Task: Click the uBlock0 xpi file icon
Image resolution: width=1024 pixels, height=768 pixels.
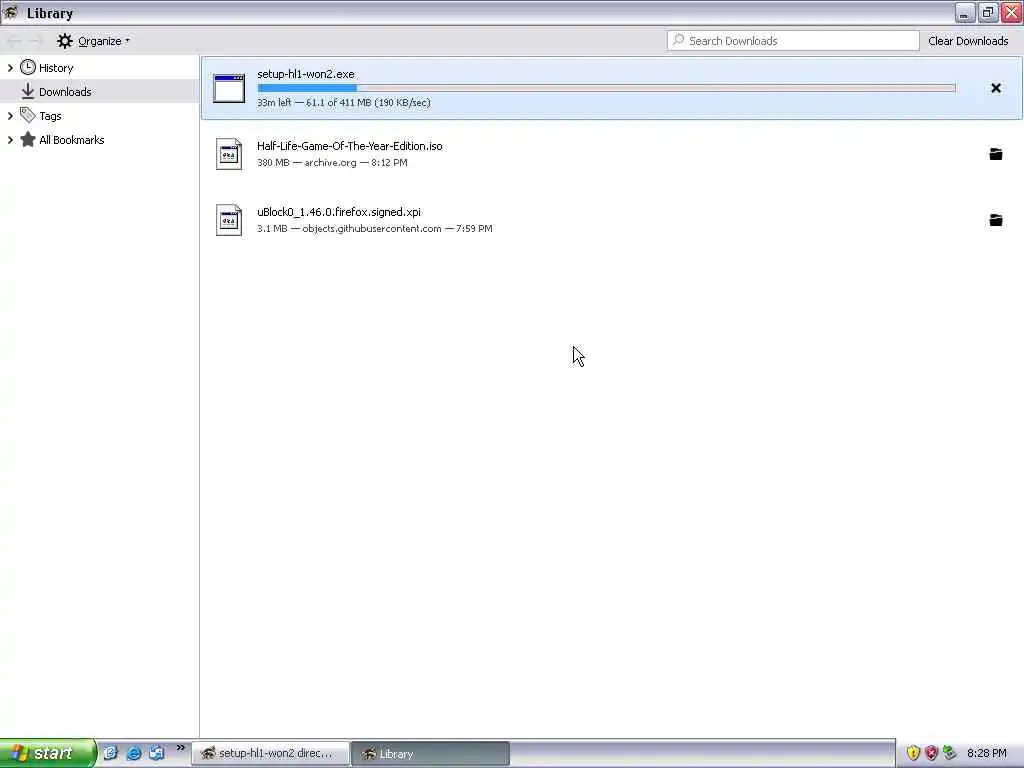Action: 229,220
